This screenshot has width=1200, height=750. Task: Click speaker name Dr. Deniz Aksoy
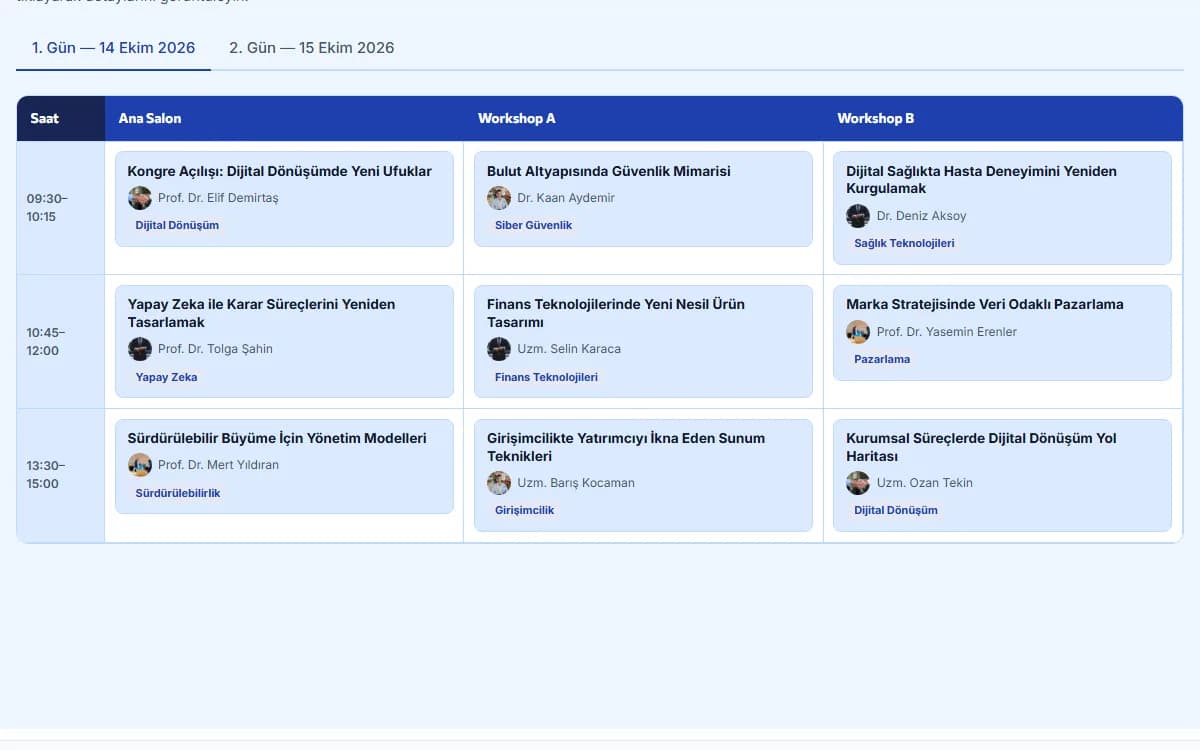point(922,216)
